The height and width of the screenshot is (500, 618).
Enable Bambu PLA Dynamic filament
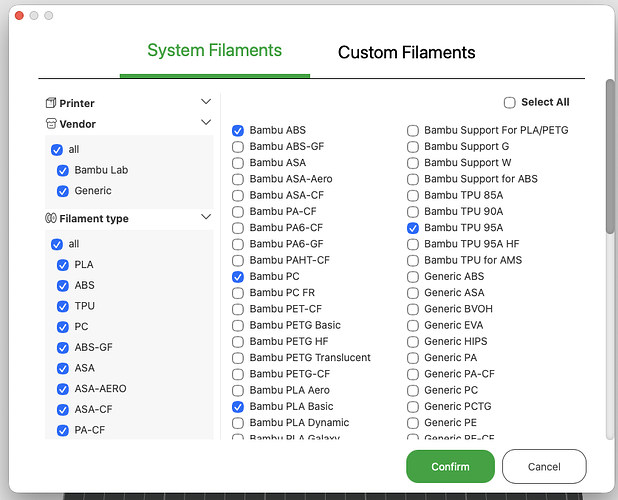238,423
